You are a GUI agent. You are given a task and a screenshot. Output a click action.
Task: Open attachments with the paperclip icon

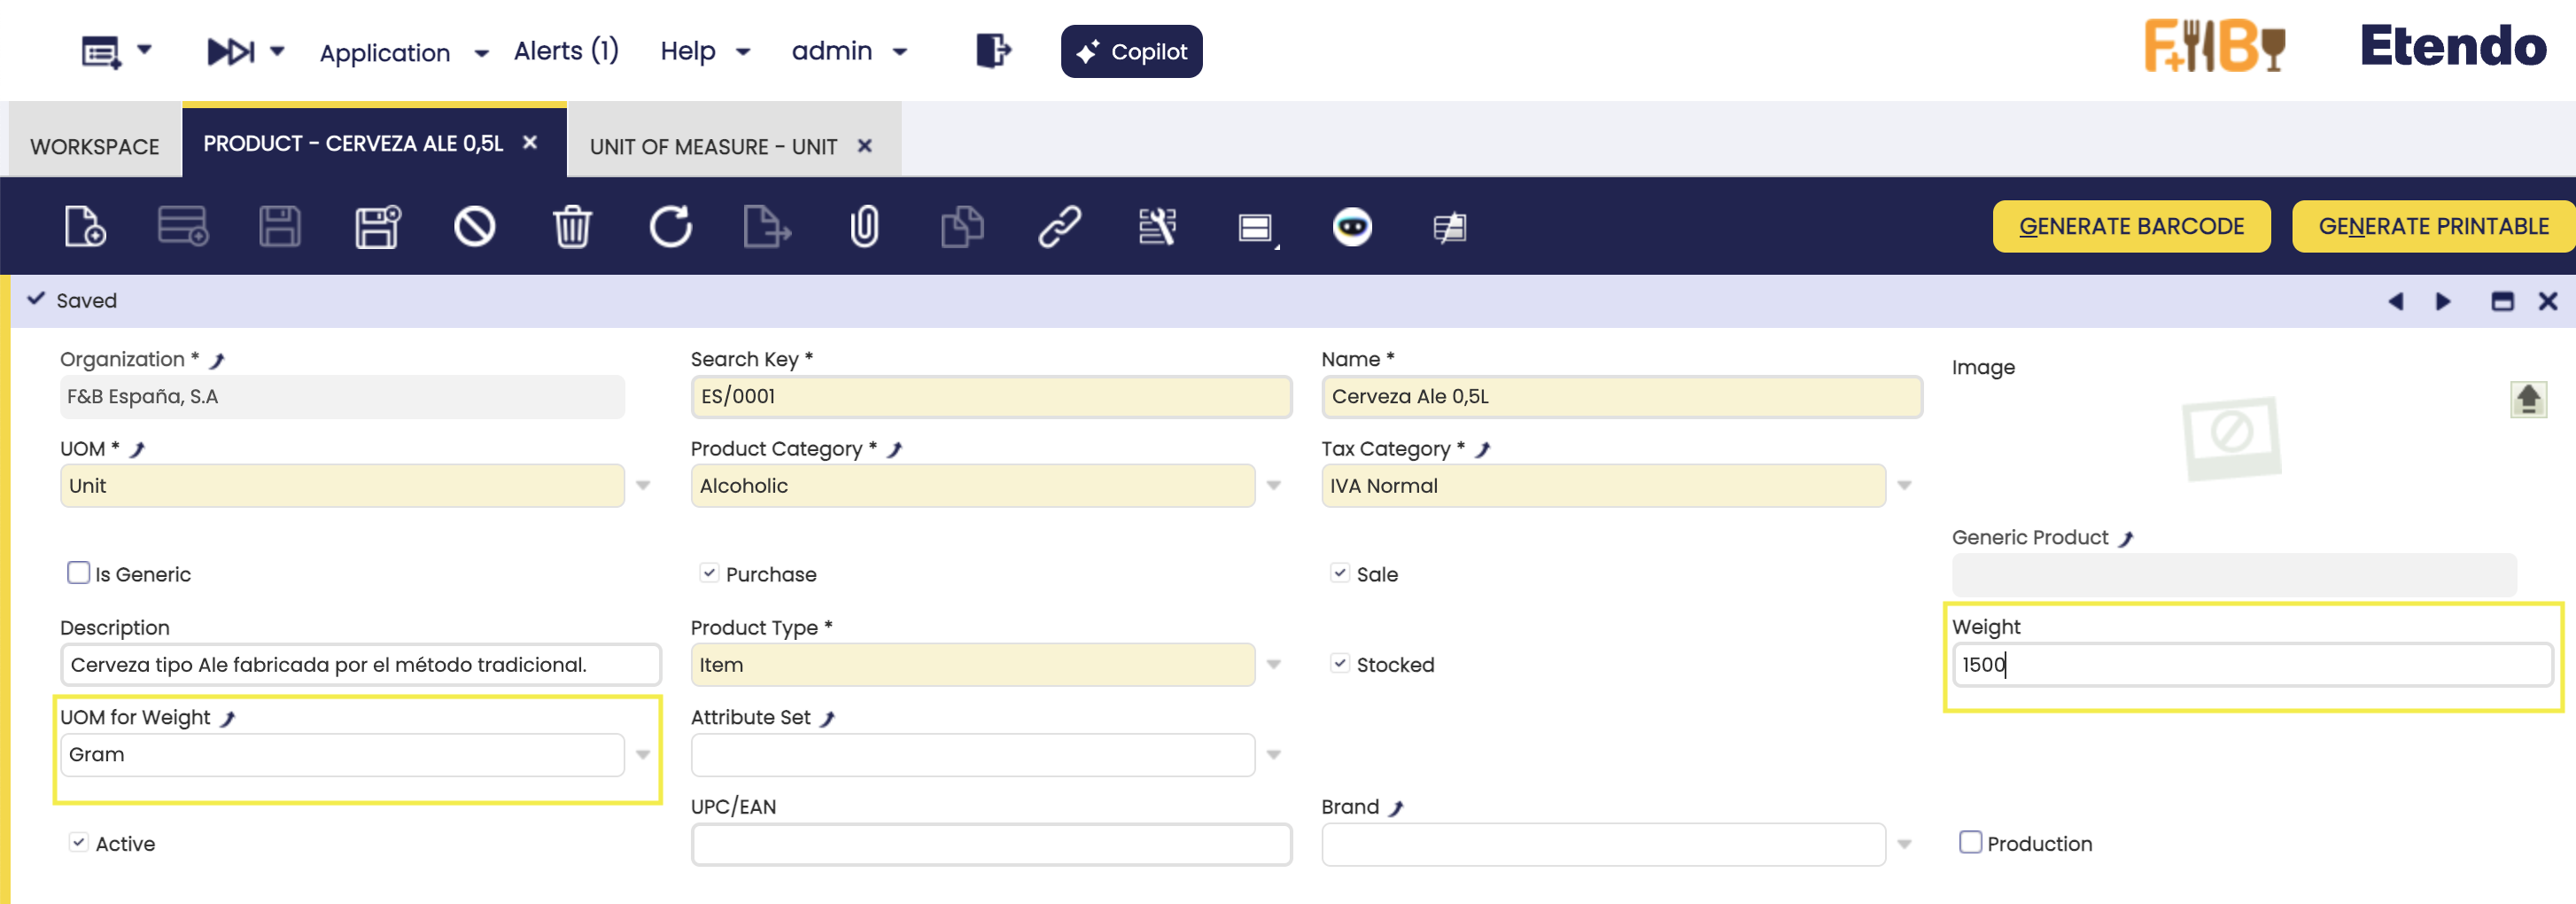click(864, 226)
